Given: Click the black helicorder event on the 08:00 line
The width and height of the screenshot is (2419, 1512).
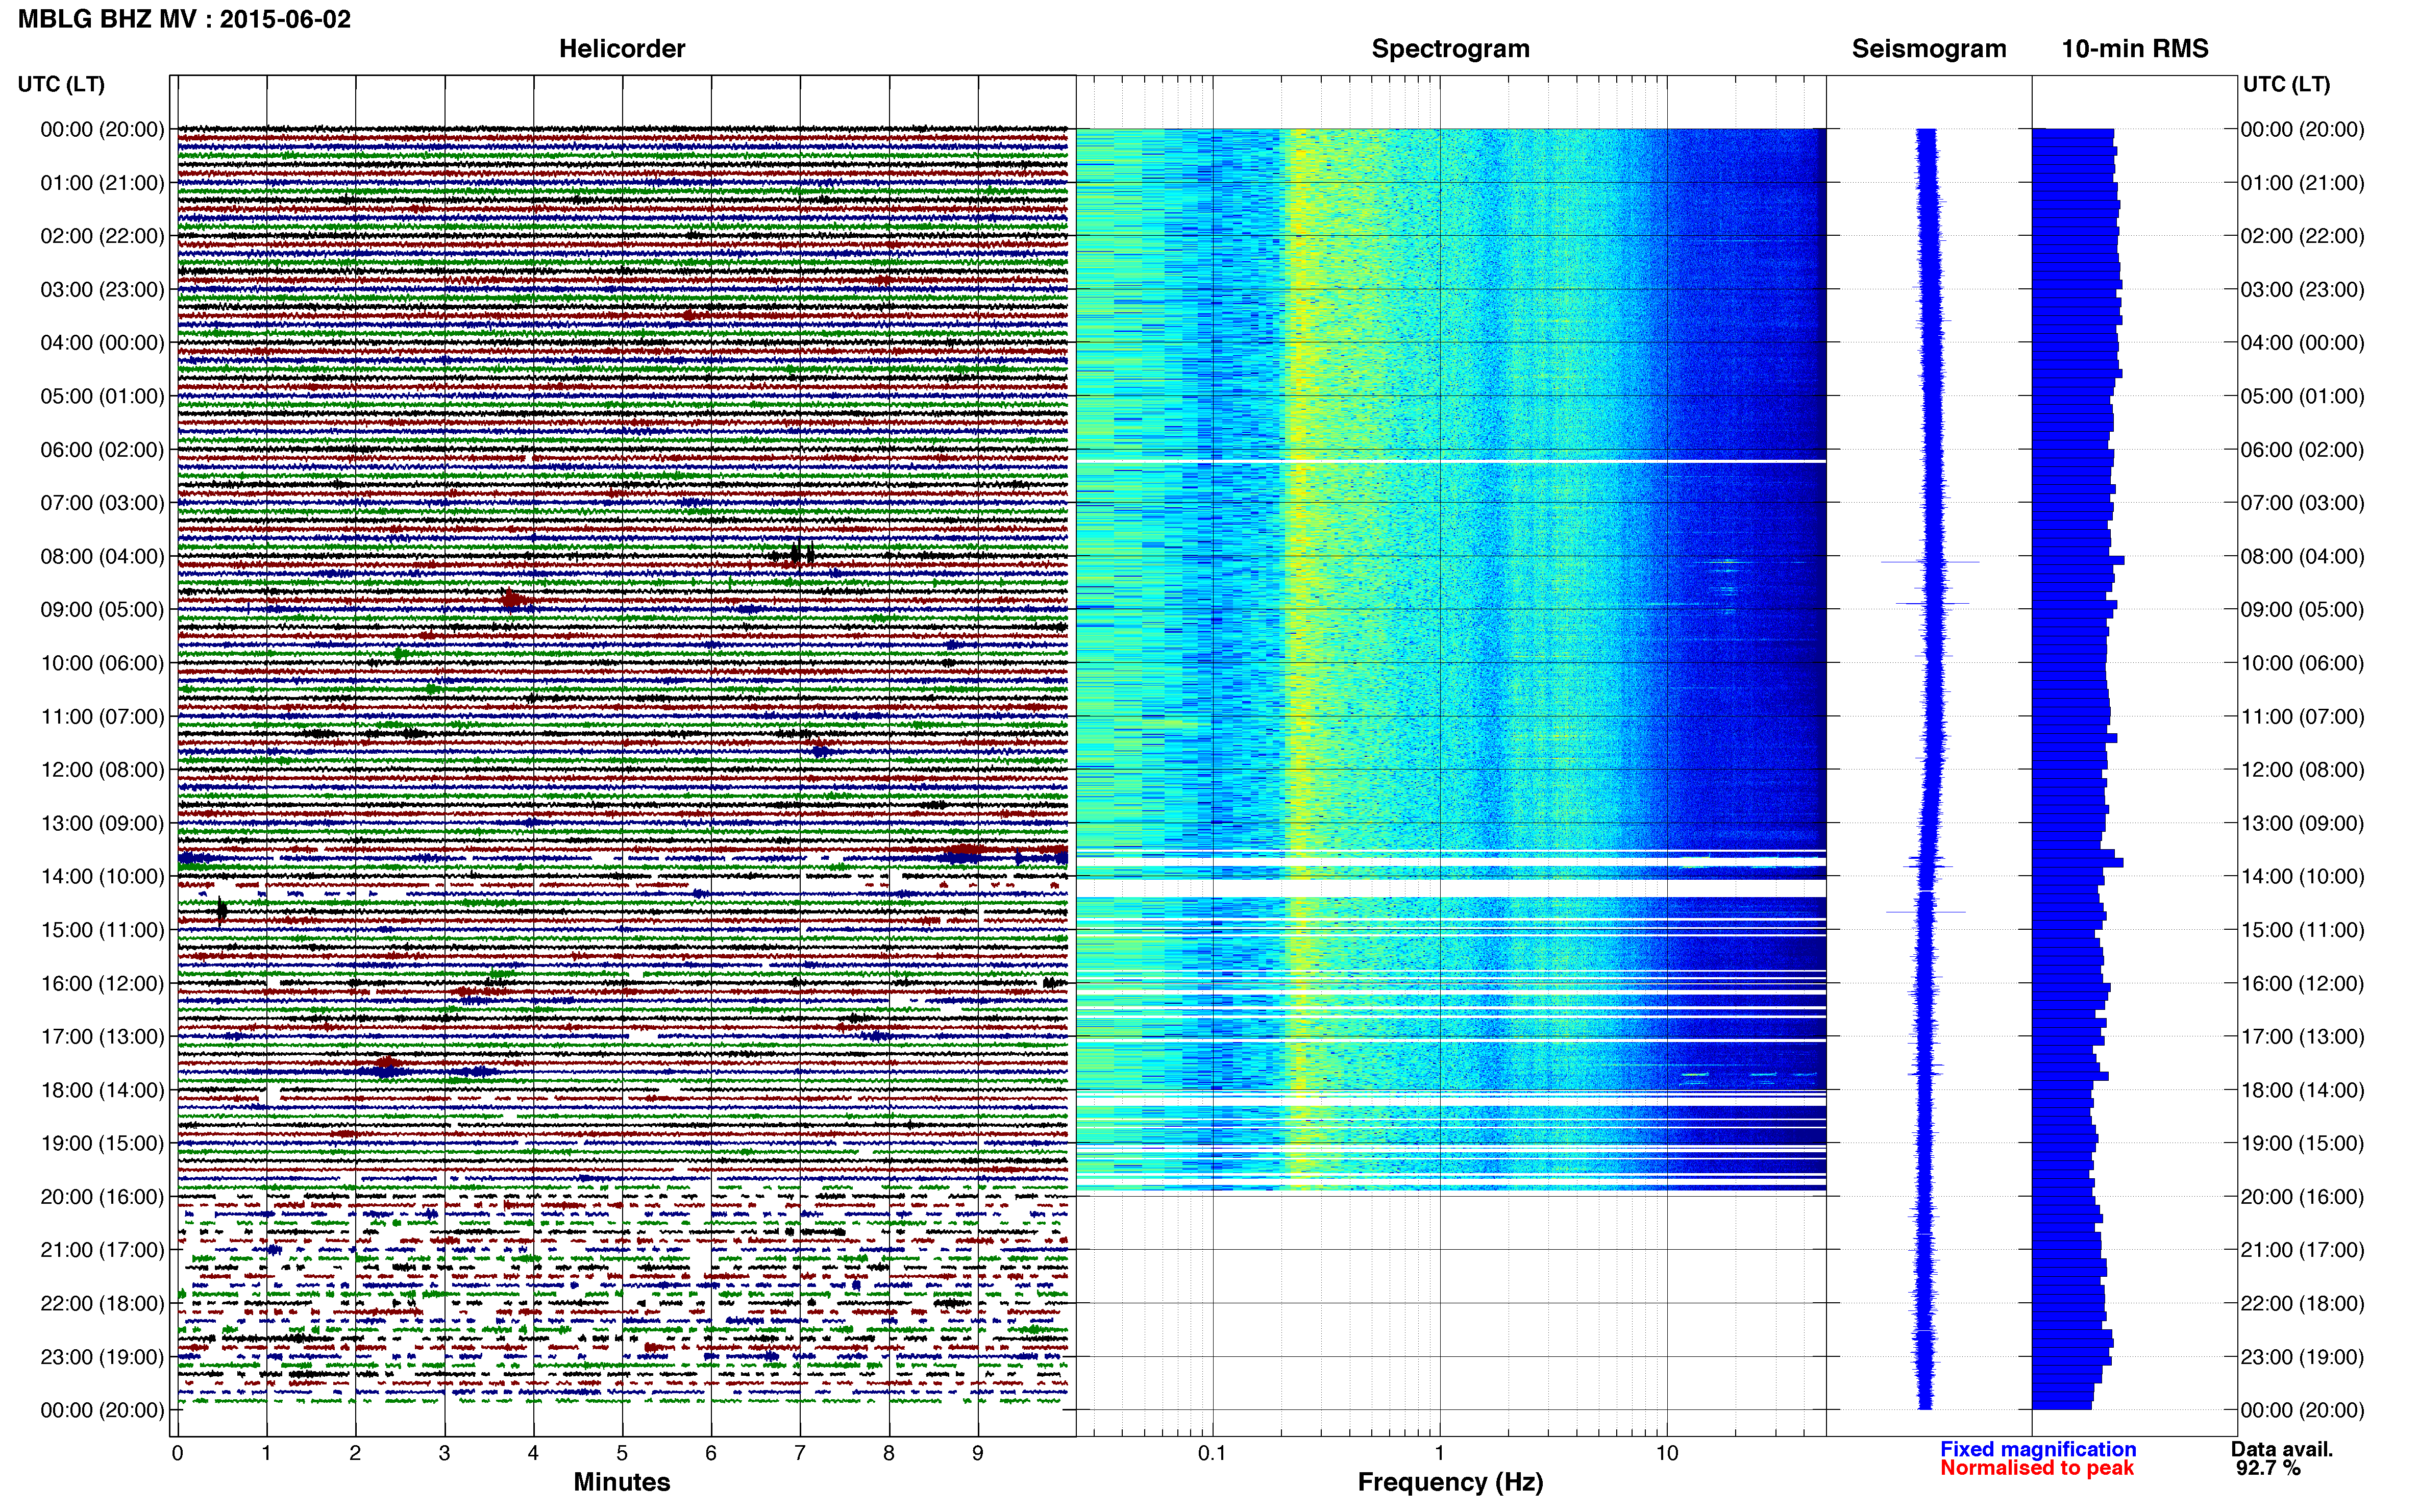Looking at the screenshot, I should (800, 554).
